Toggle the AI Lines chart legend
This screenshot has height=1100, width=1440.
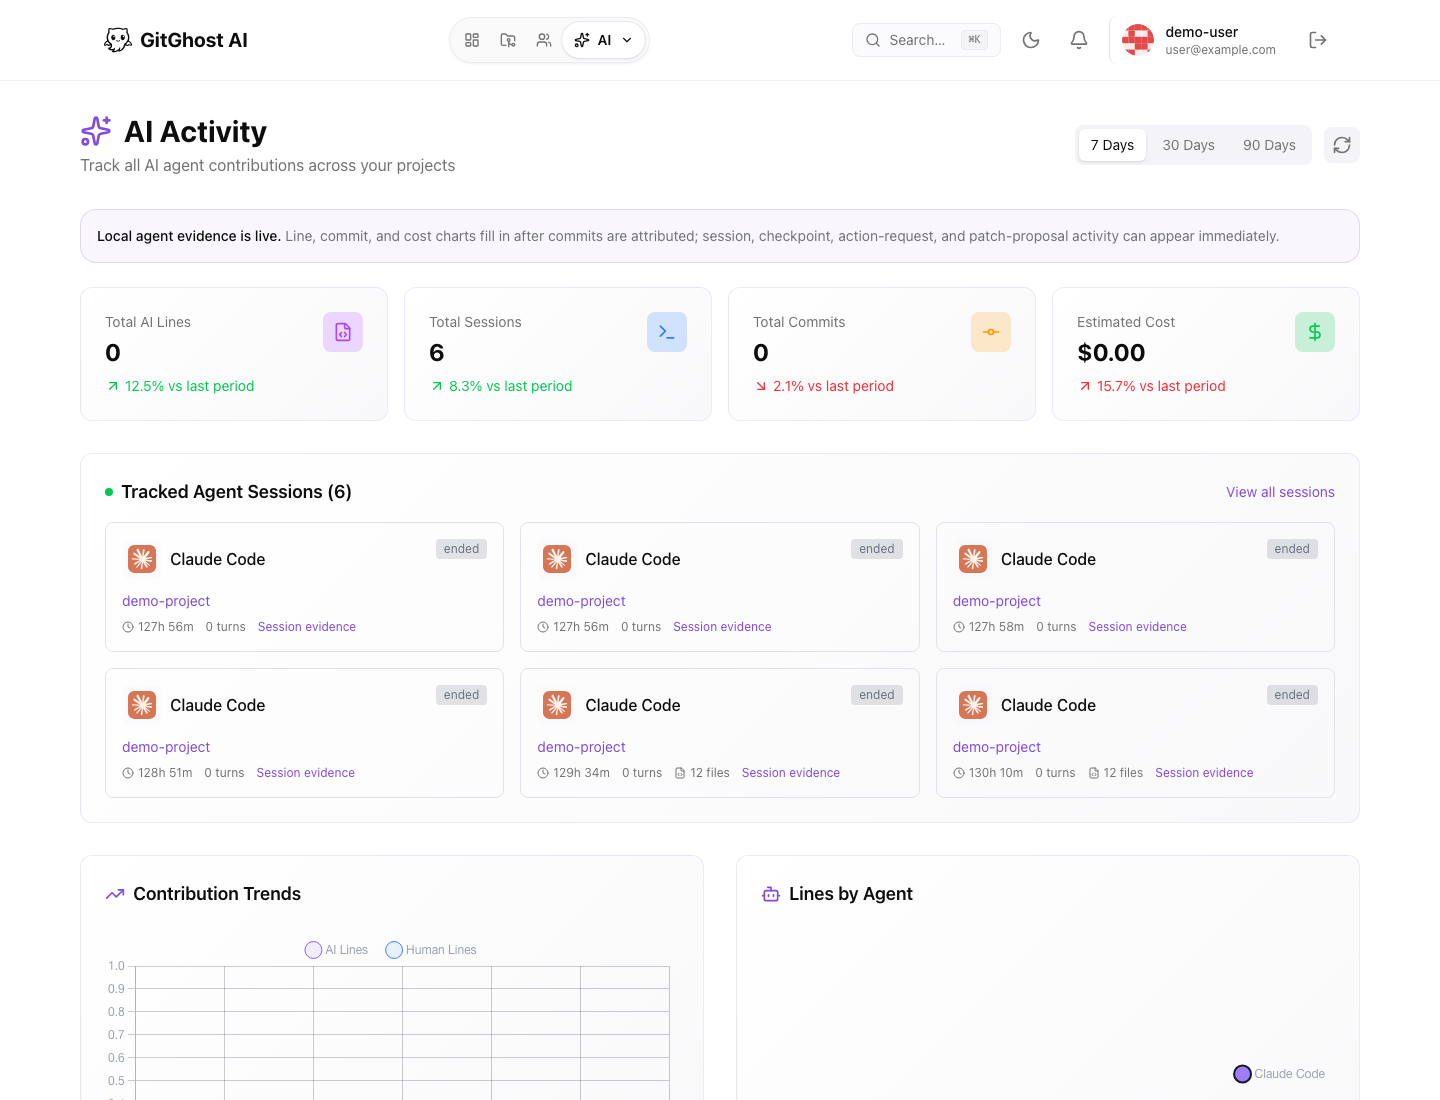click(336, 950)
